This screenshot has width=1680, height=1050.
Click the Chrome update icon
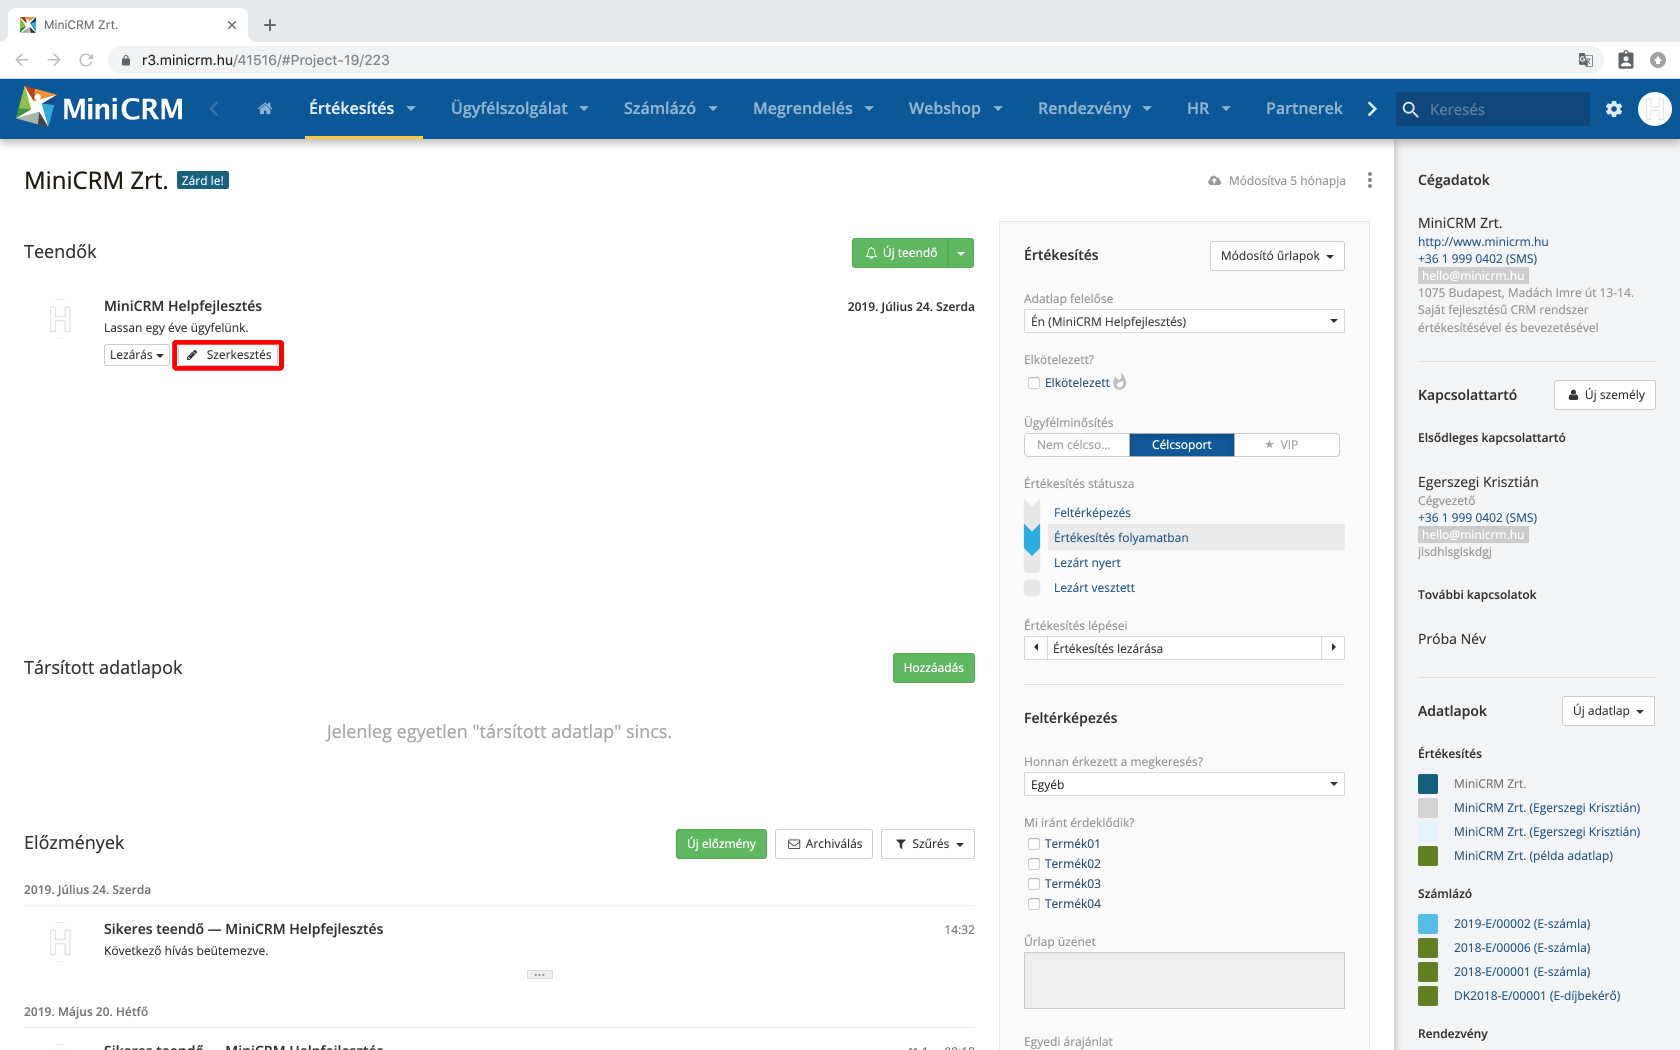[x=1658, y=60]
